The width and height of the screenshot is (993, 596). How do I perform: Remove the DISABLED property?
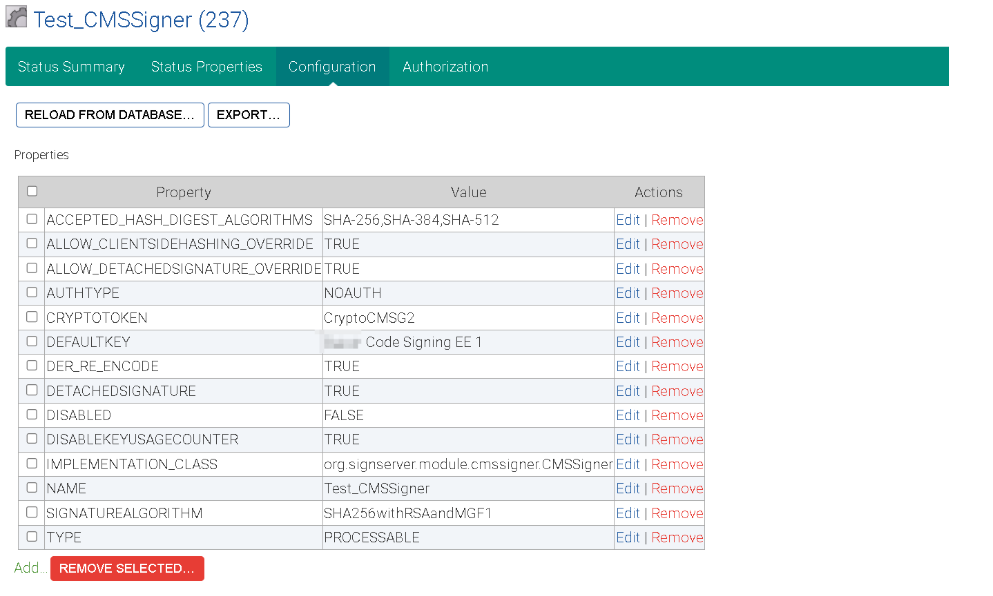pos(677,415)
